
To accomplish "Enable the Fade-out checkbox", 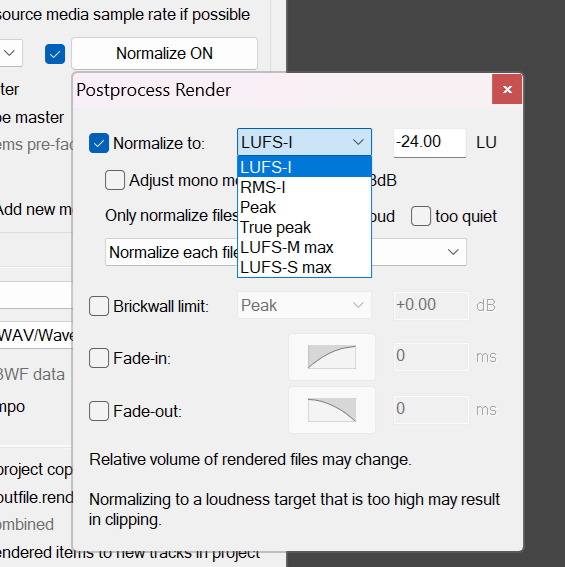I will pos(99,411).
